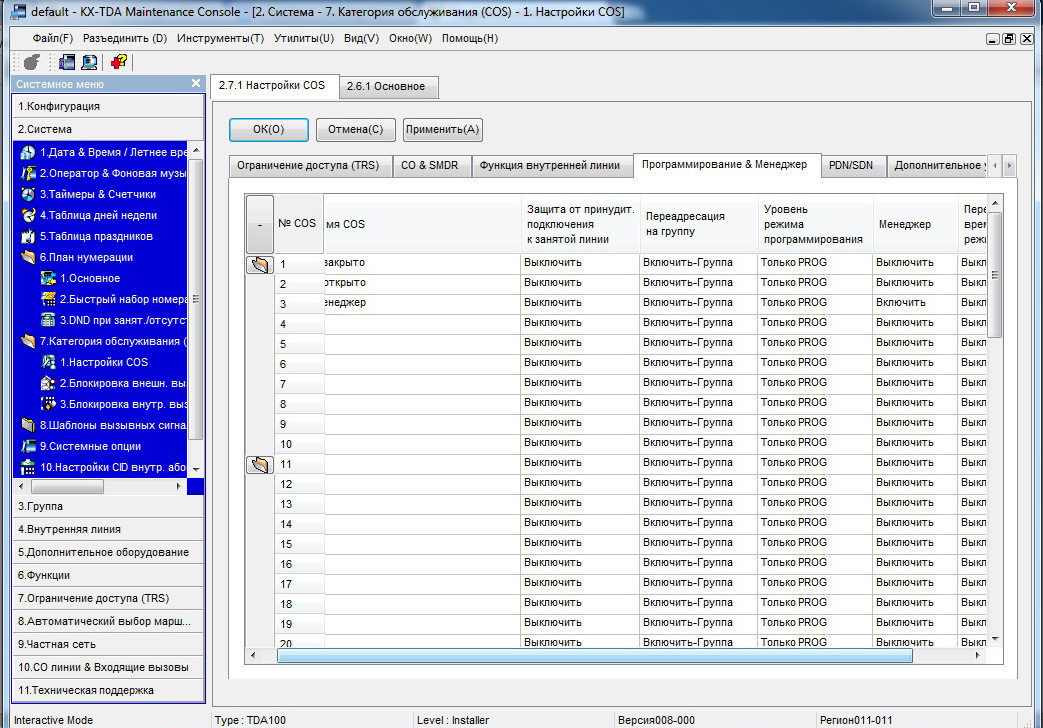1043x728 pixels.
Task: Click the icon beside 8.Шаблоны вызывных сигналов
Action: point(28,425)
